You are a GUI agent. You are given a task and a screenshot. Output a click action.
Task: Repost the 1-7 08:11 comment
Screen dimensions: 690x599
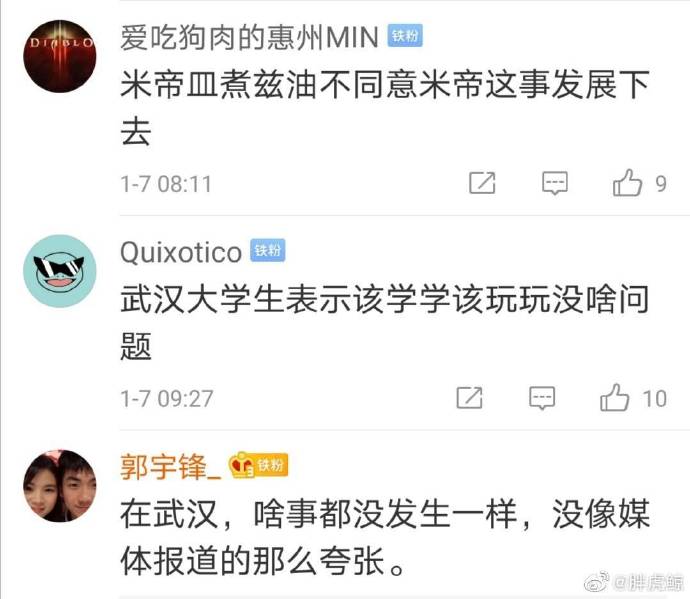pos(482,183)
